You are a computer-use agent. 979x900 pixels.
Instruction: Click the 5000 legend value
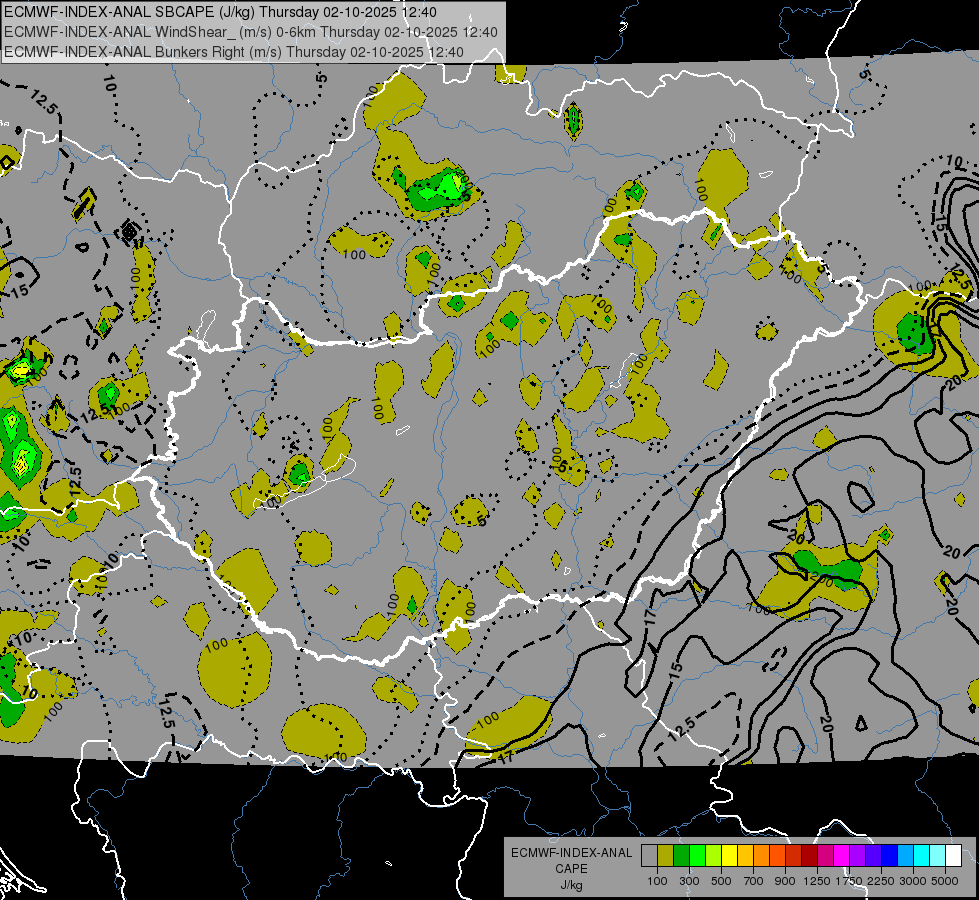tap(945, 881)
